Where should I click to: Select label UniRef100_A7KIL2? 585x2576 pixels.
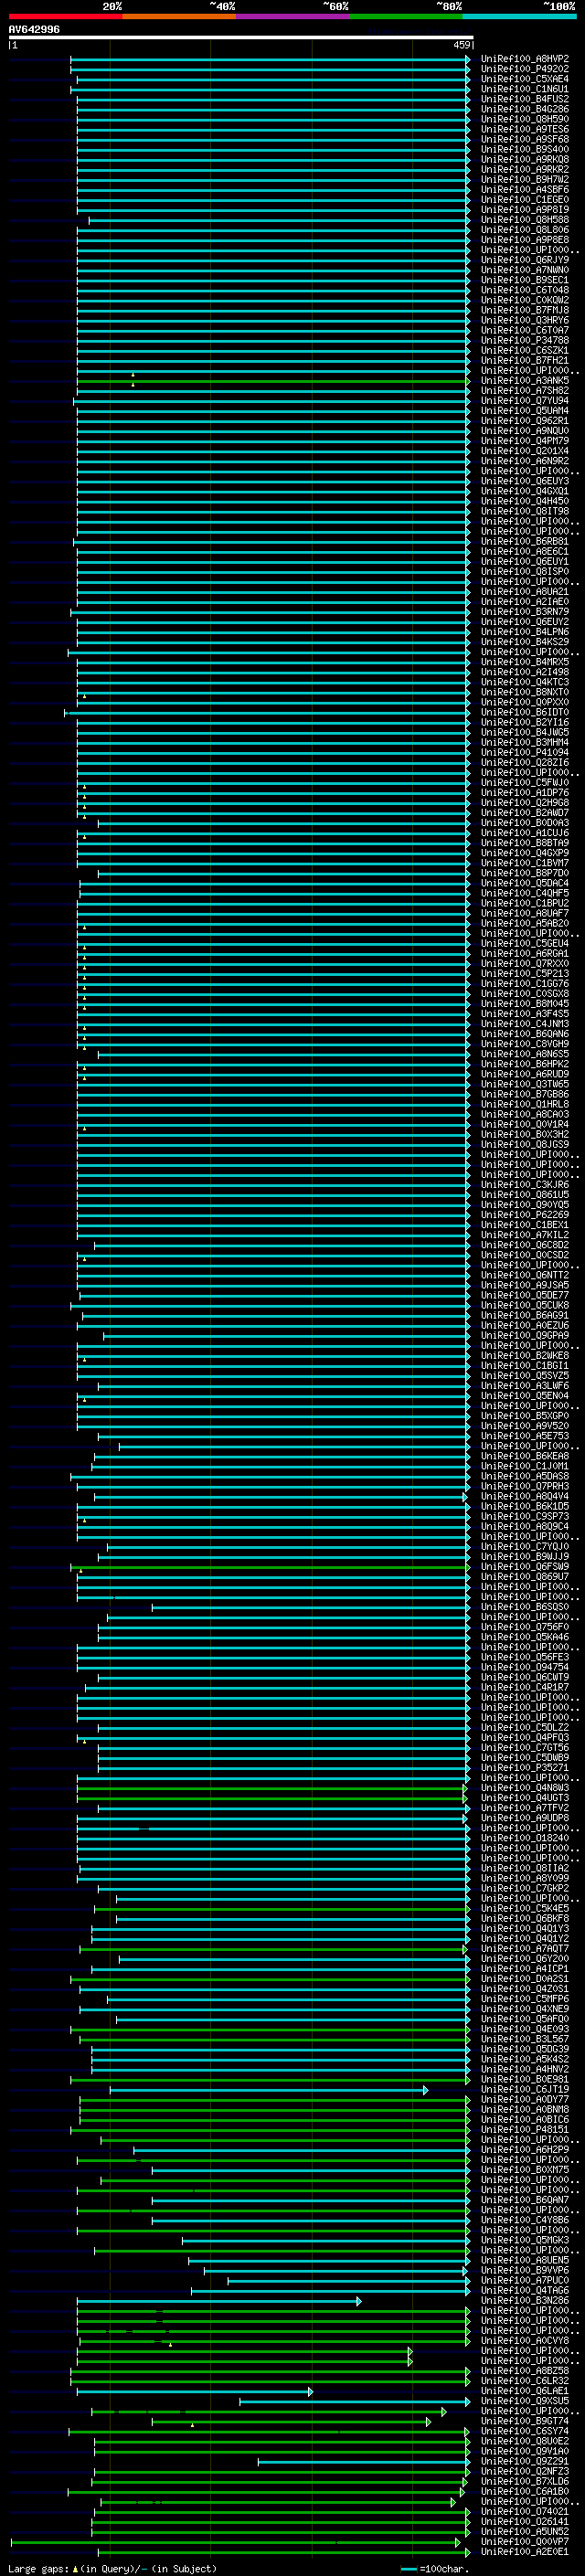point(525,1234)
